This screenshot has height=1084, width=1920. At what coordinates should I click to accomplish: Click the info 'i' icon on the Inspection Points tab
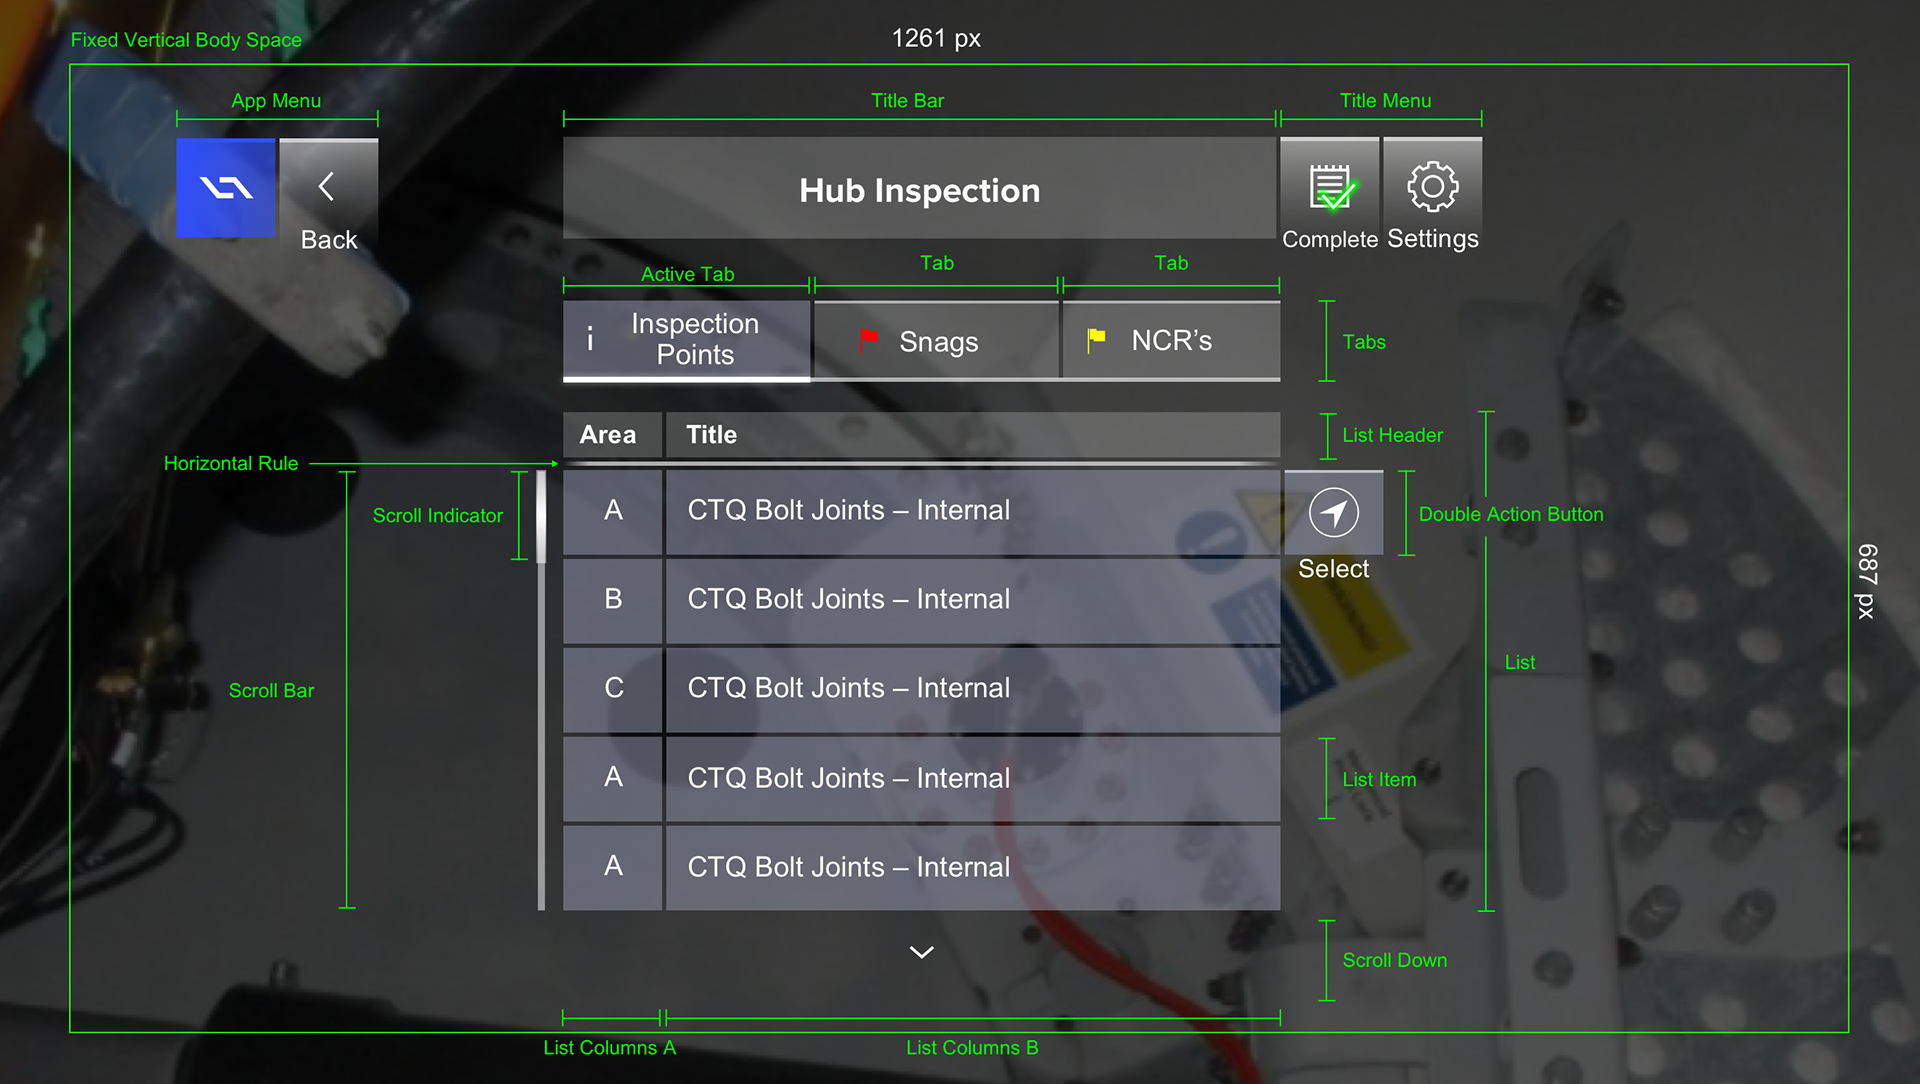pos(590,340)
